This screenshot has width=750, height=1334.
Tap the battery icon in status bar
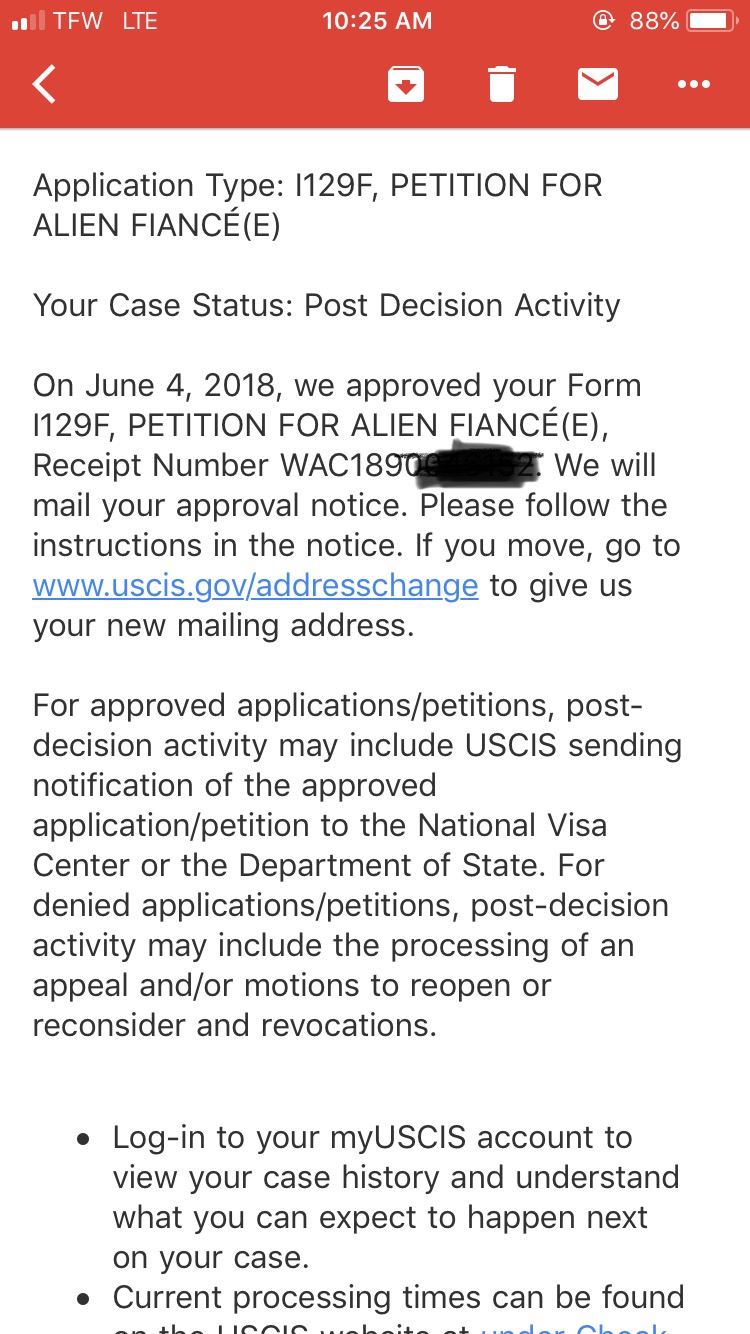coord(711,21)
